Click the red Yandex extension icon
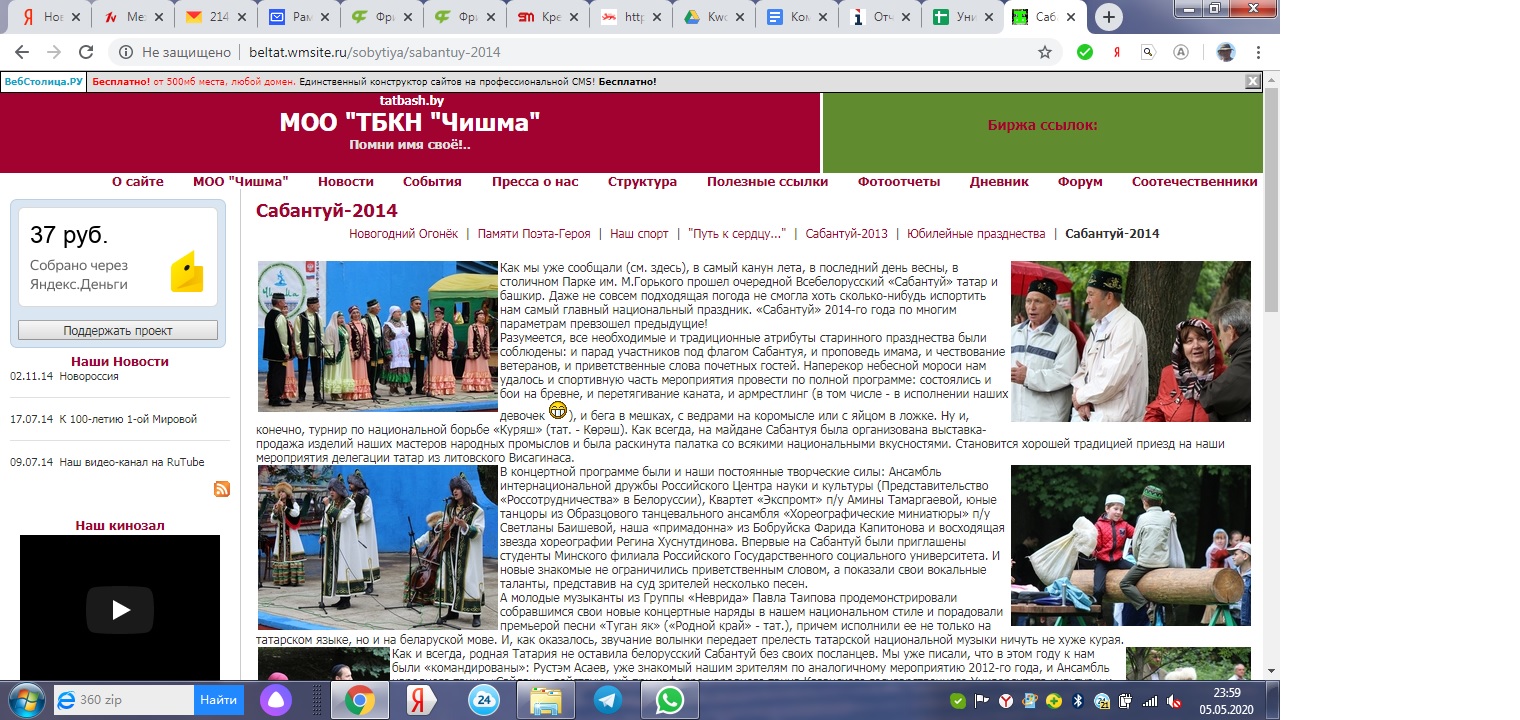This screenshot has width=1520, height=720. [1117, 52]
